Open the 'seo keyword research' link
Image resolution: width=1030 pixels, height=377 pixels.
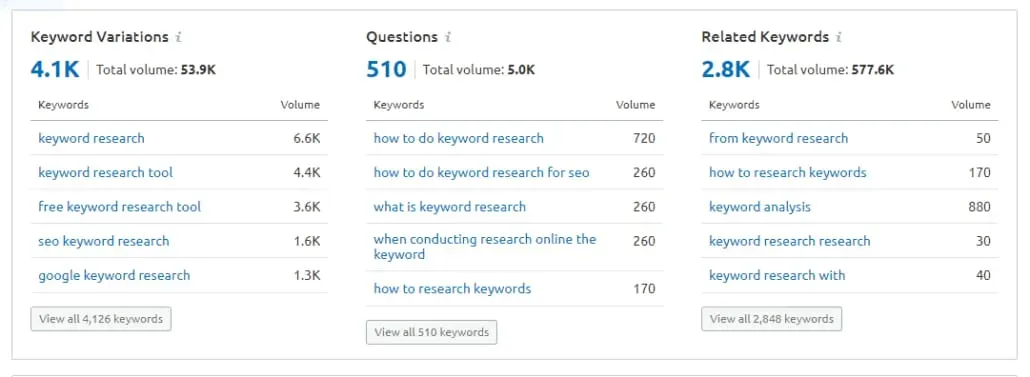[104, 241]
